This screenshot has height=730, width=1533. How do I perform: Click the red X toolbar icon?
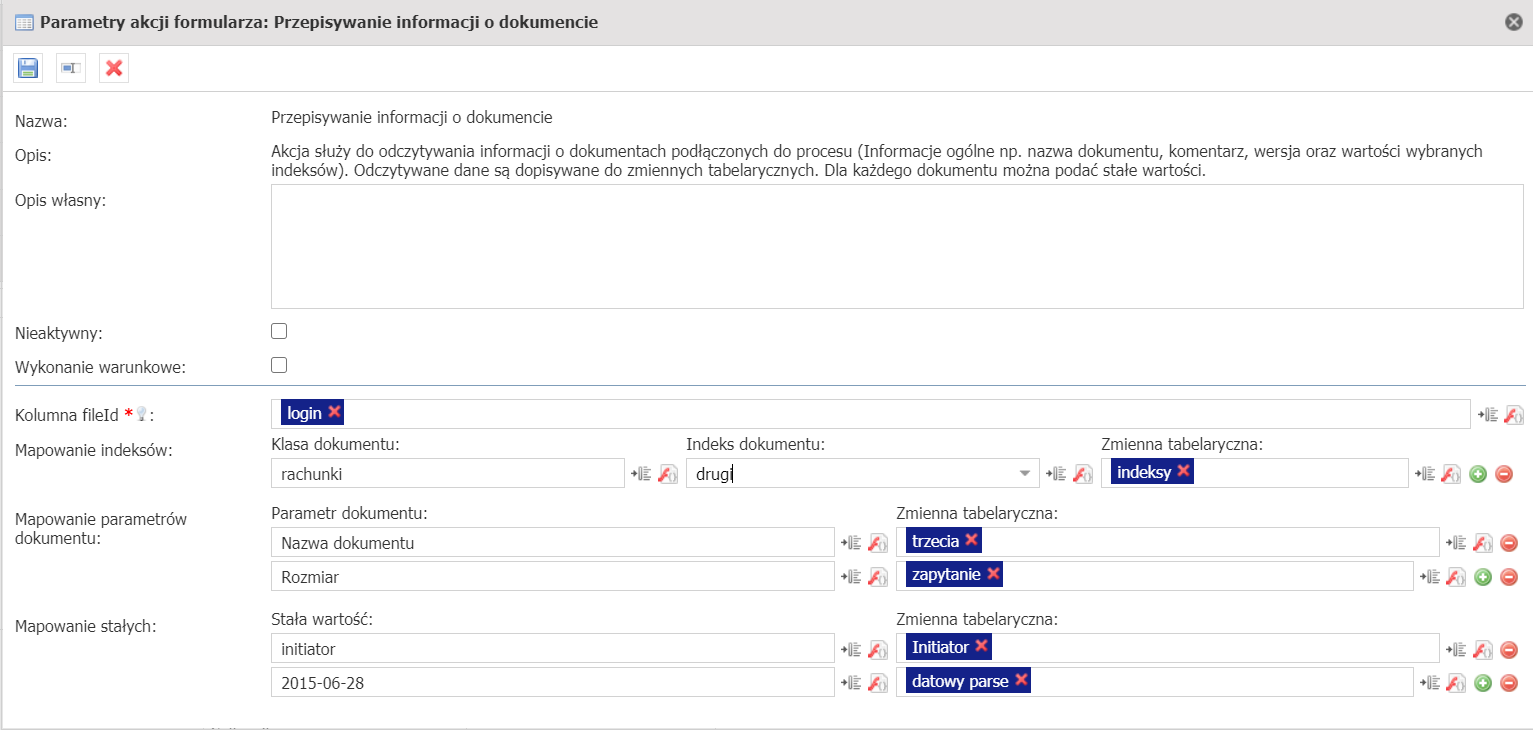pyautogui.click(x=114, y=68)
